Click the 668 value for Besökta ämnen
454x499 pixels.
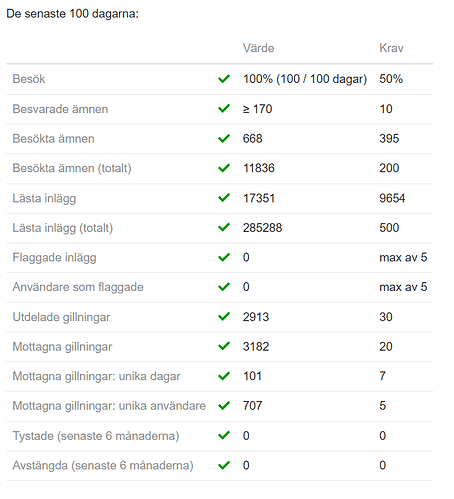point(252,138)
